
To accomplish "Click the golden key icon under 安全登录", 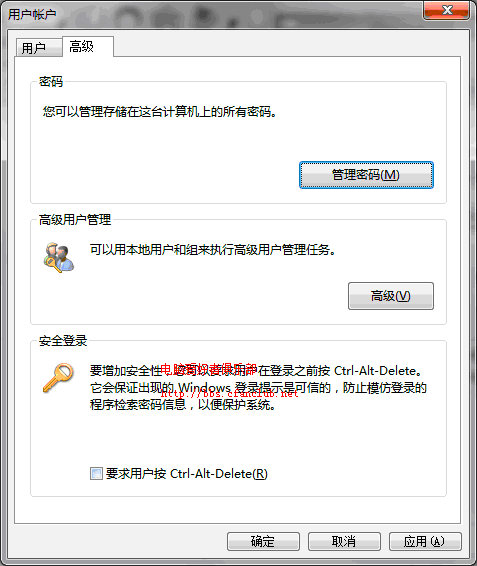I will click(x=58, y=378).
